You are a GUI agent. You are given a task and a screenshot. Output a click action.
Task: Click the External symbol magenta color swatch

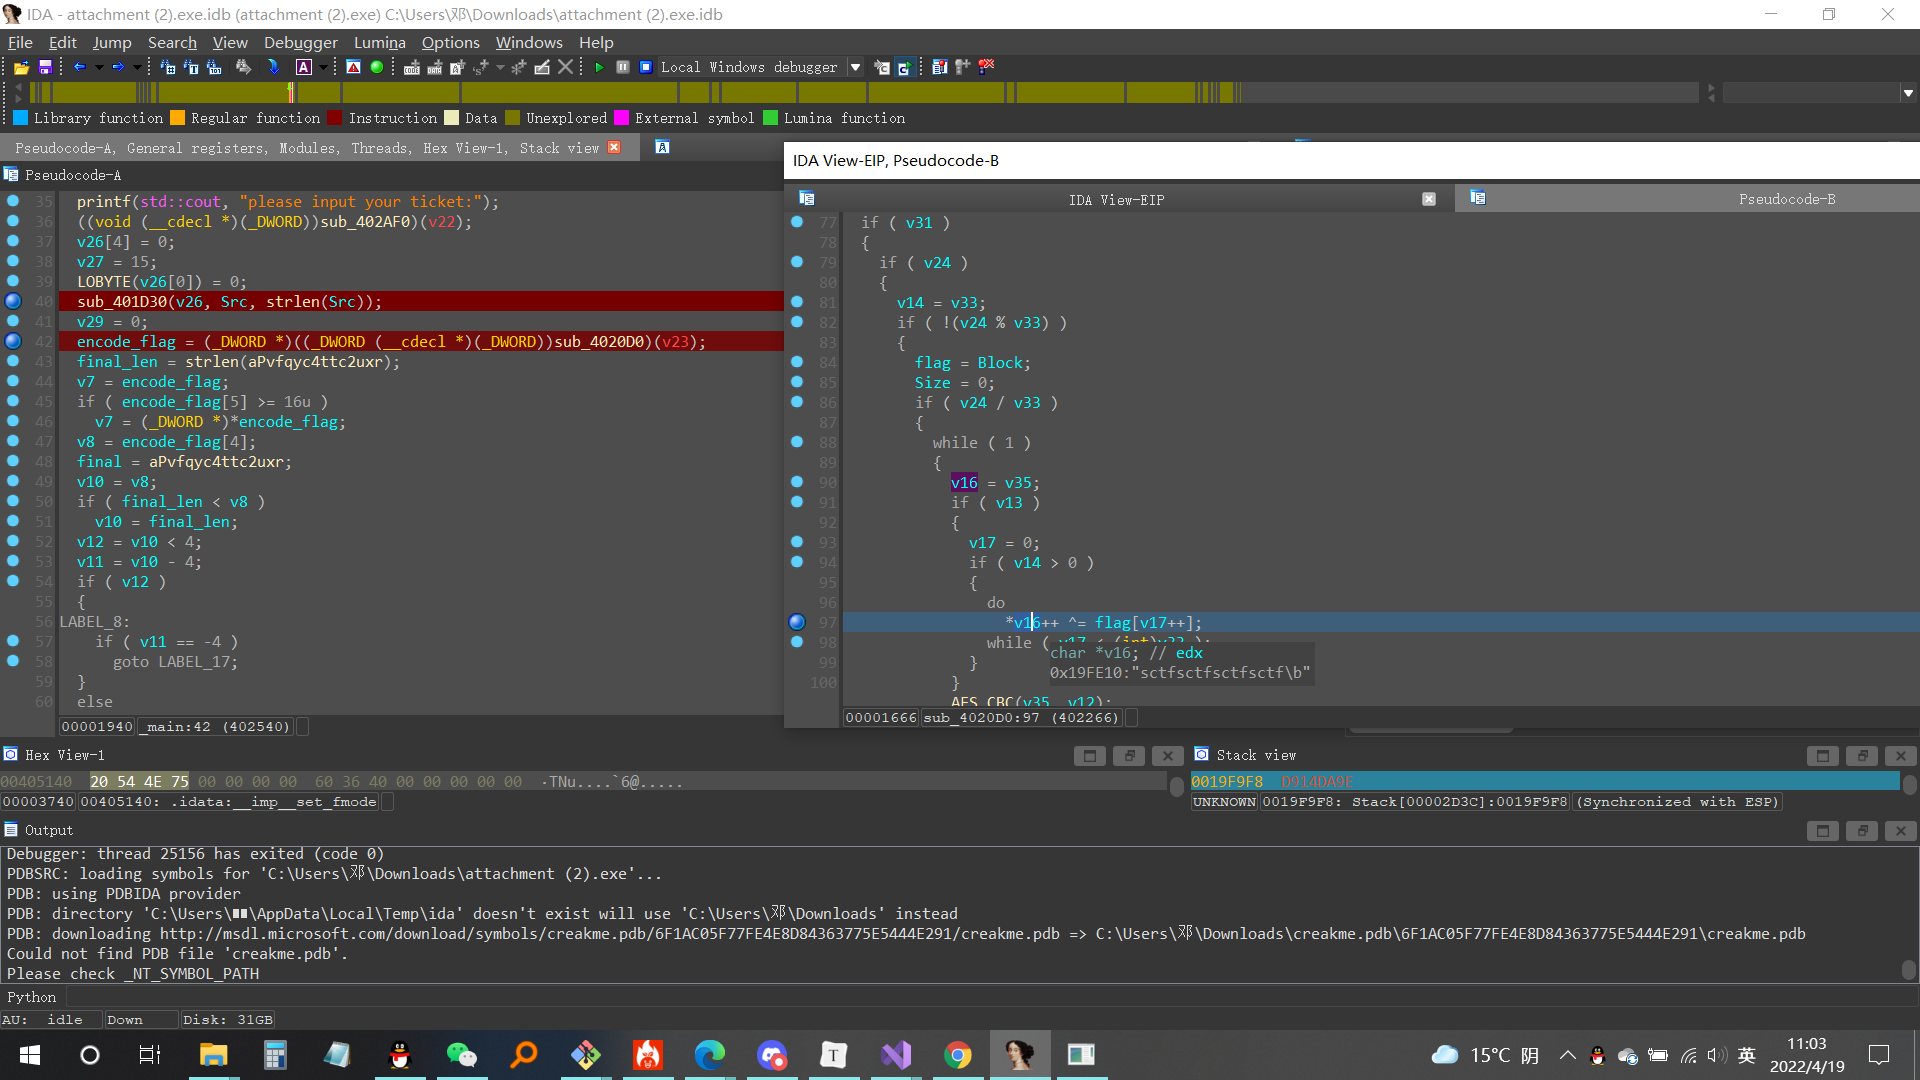pyautogui.click(x=621, y=118)
